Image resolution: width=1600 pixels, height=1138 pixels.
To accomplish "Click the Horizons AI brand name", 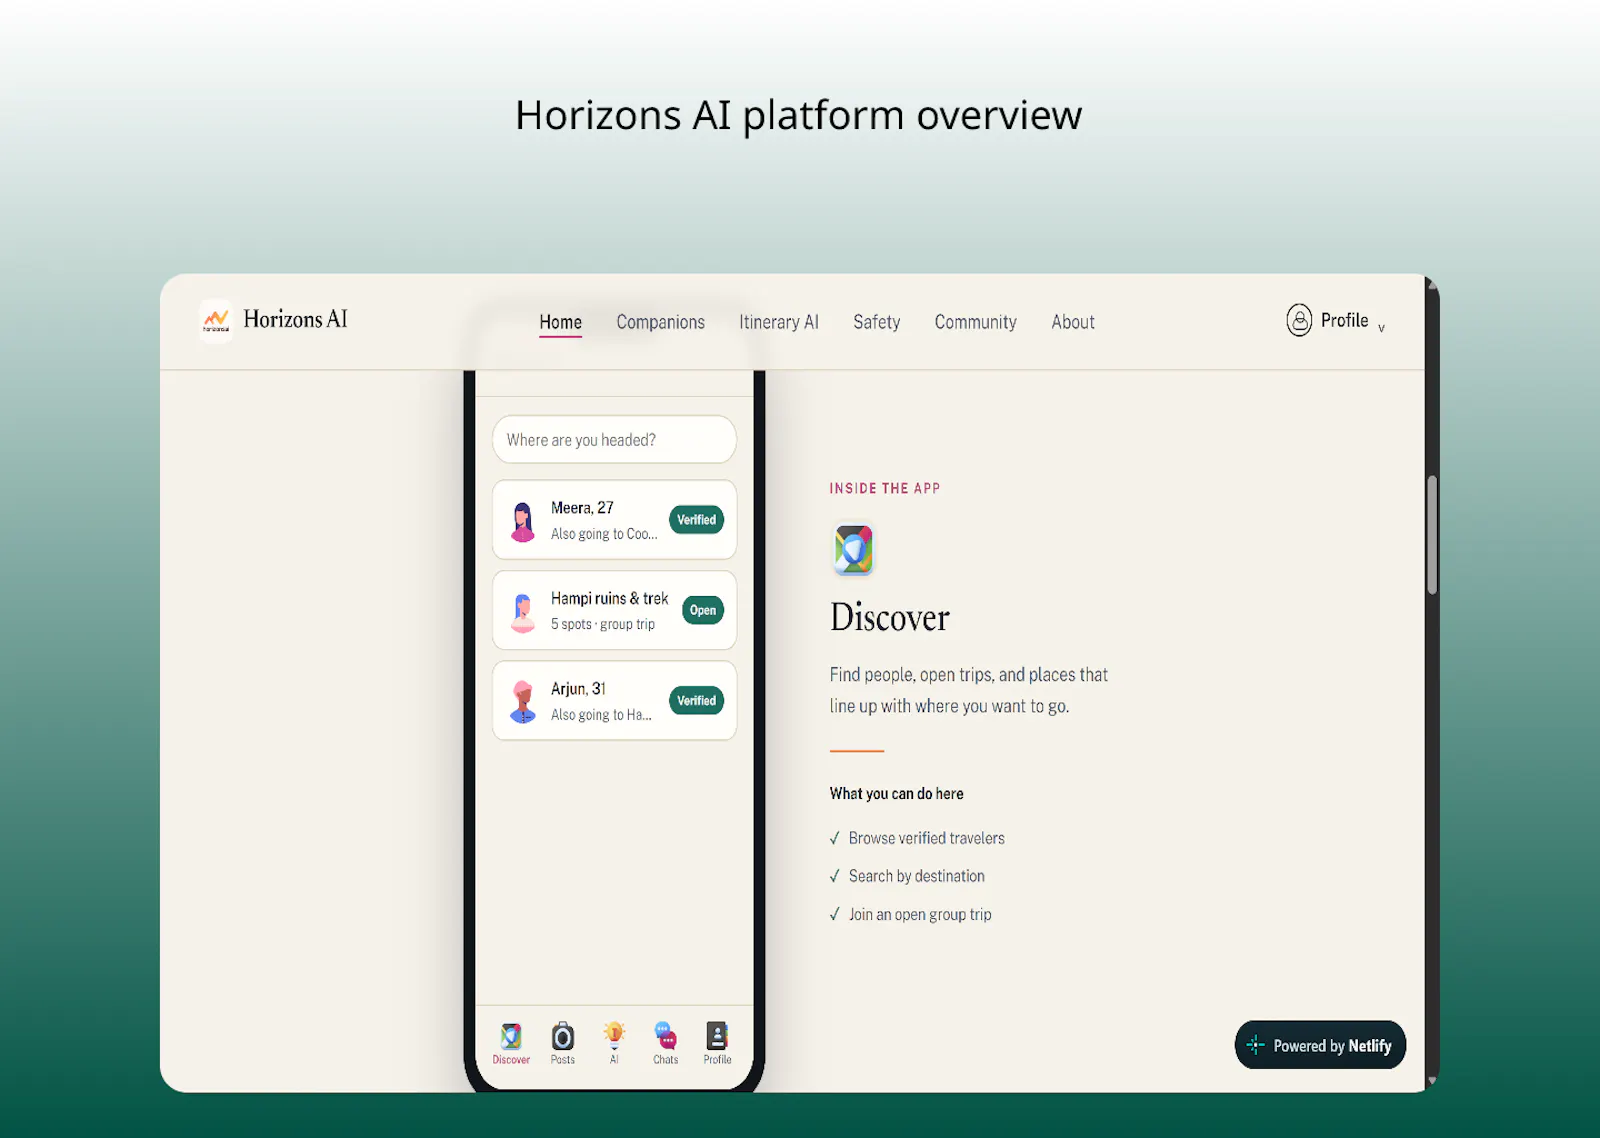I will tap(295, 319).
